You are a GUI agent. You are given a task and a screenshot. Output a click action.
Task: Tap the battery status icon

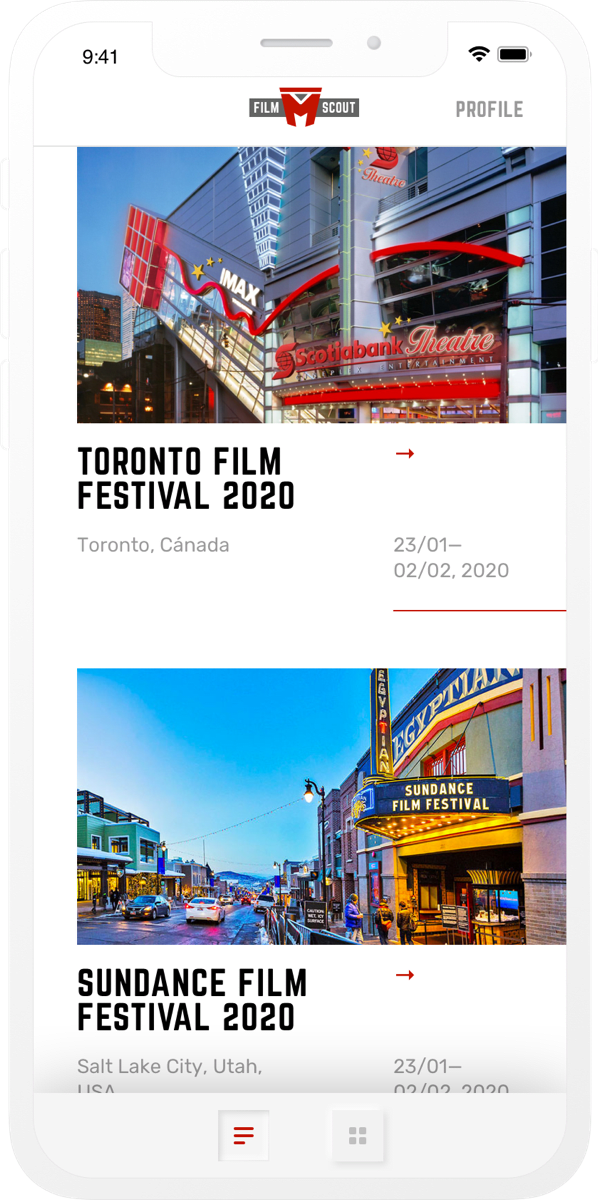click(x=514, y=55)
